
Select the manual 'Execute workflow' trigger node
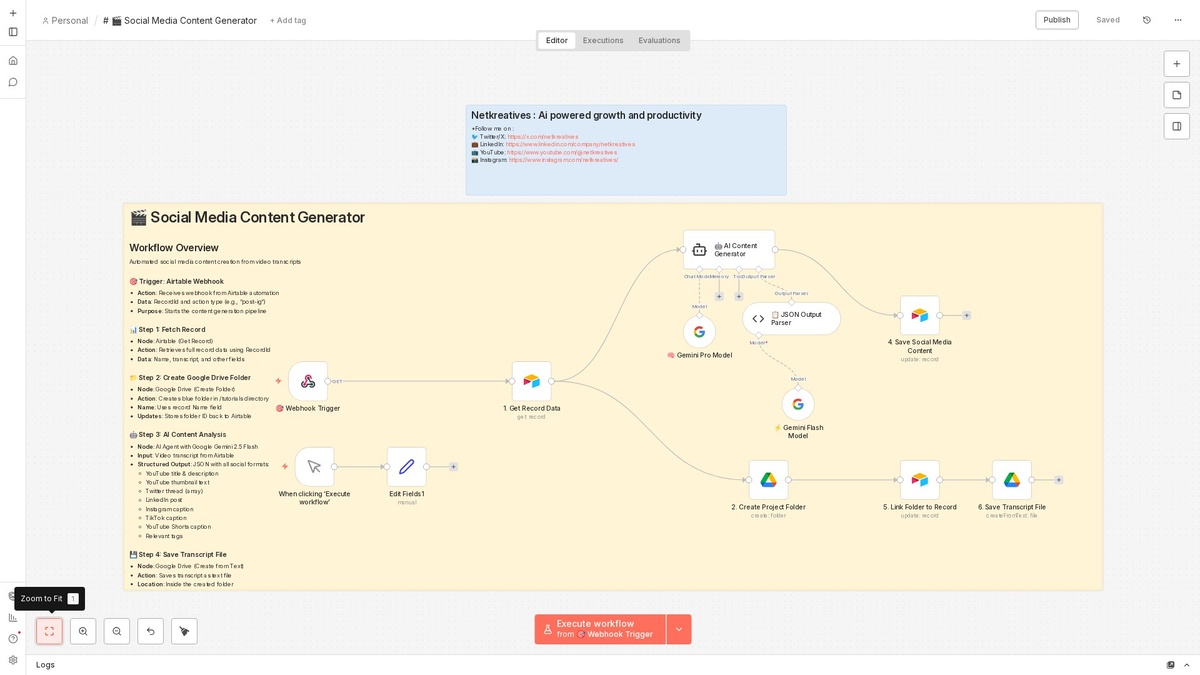click(x=314, y=466)
